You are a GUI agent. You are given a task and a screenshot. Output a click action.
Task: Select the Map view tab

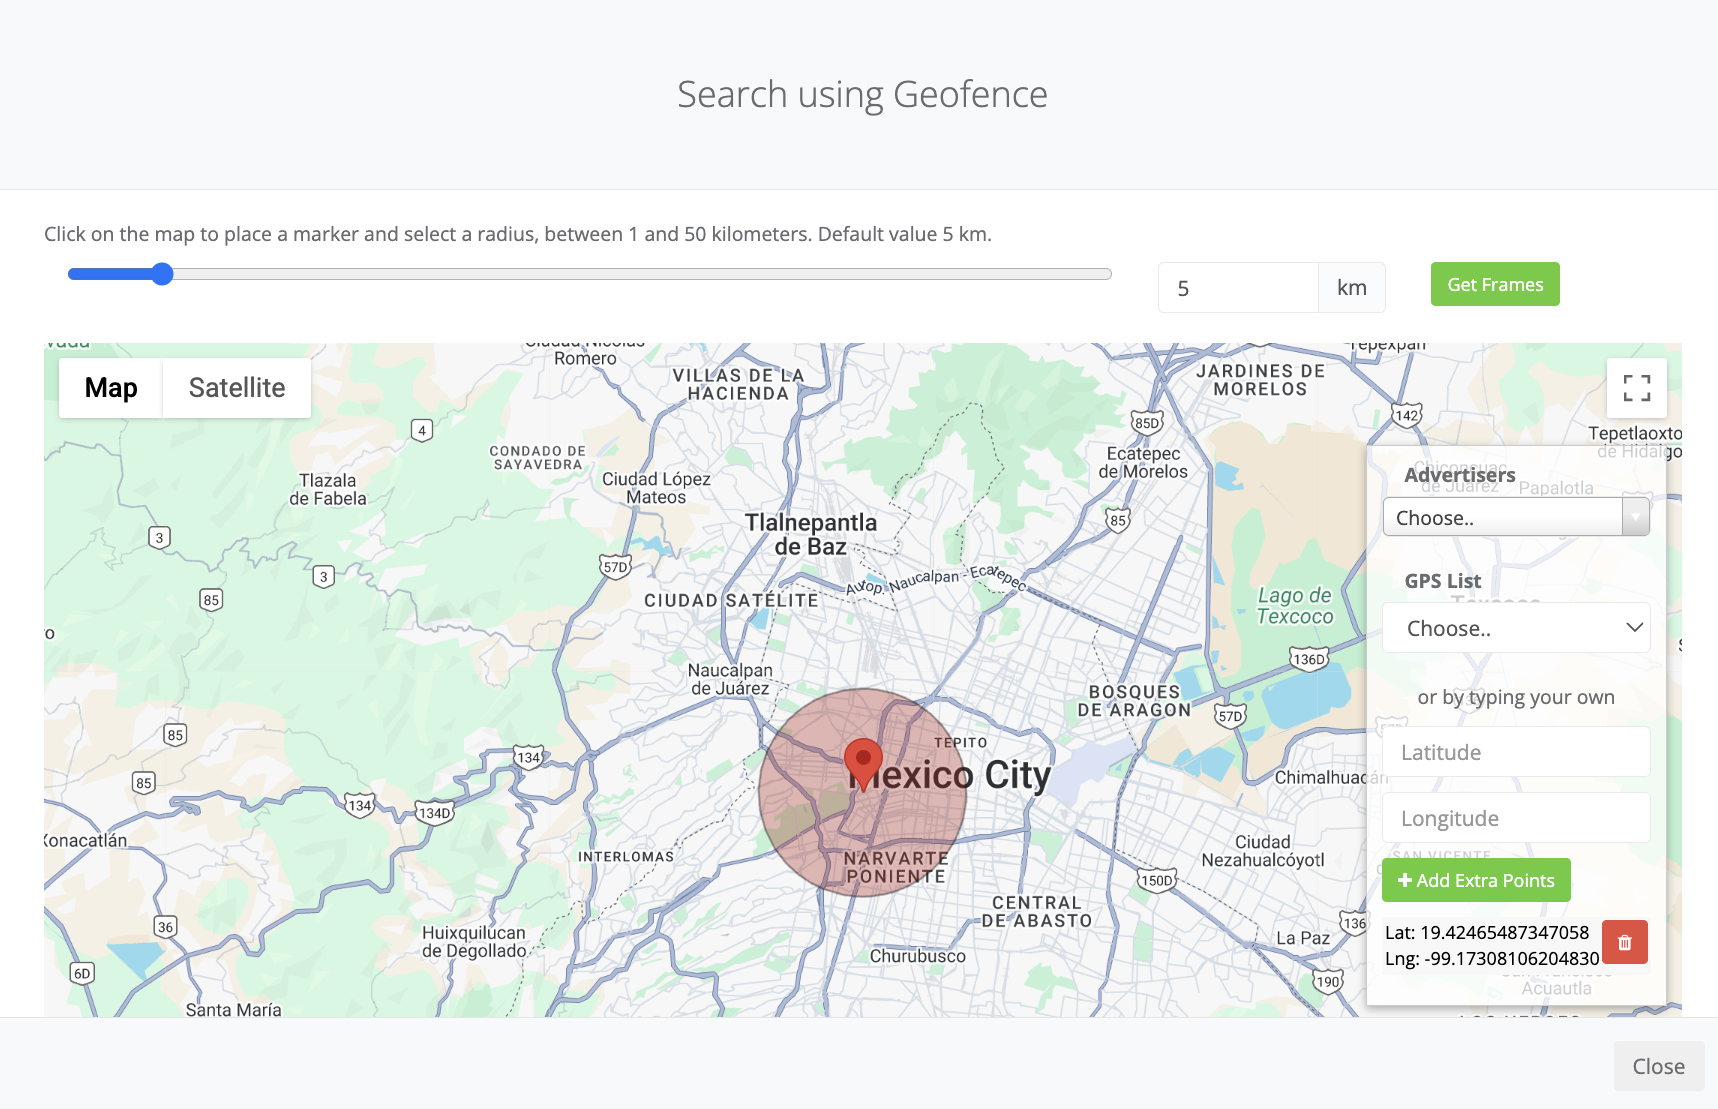110,387
